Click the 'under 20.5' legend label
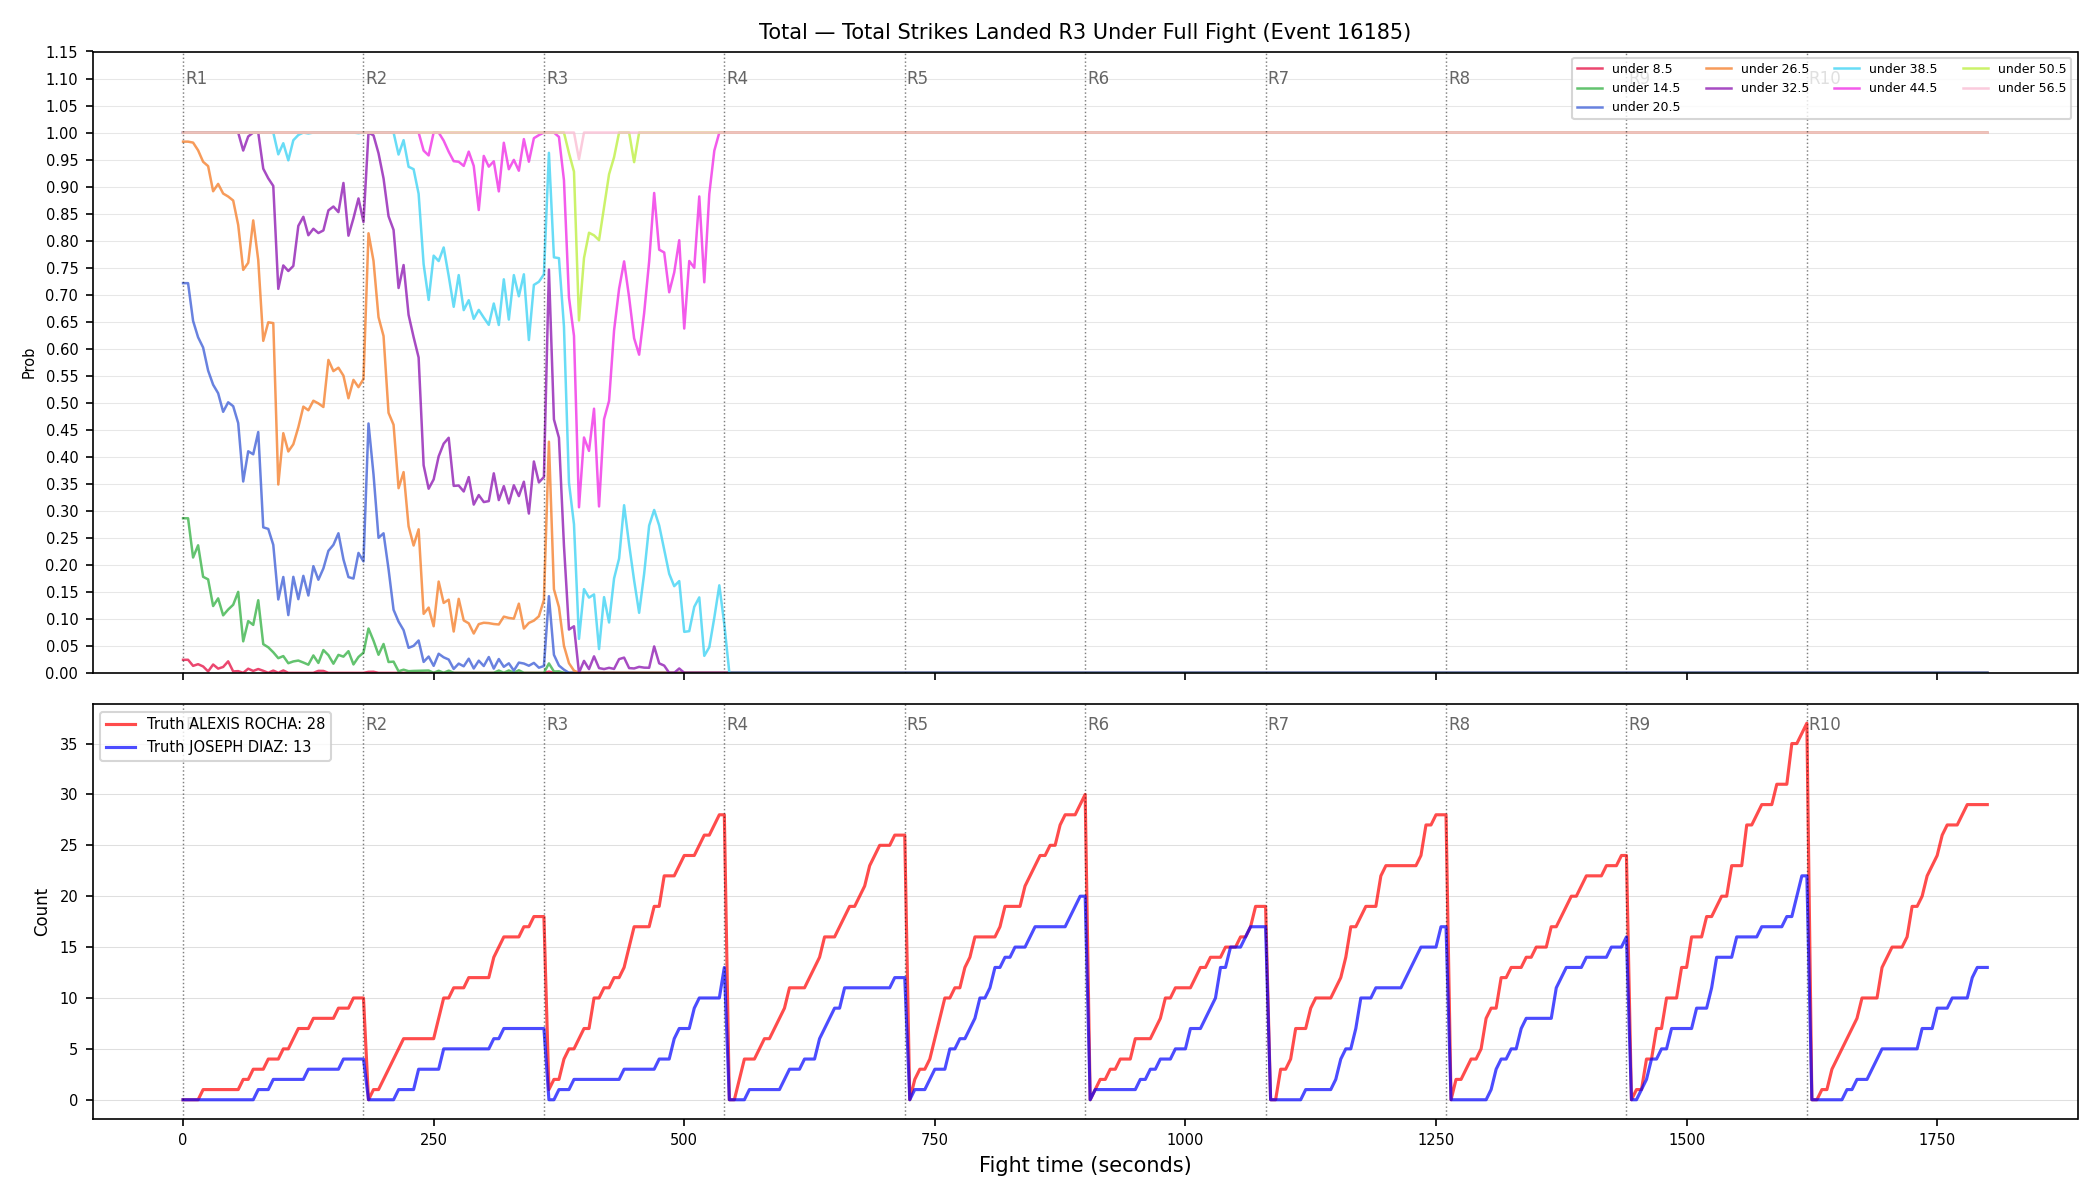 (1646, 107)
